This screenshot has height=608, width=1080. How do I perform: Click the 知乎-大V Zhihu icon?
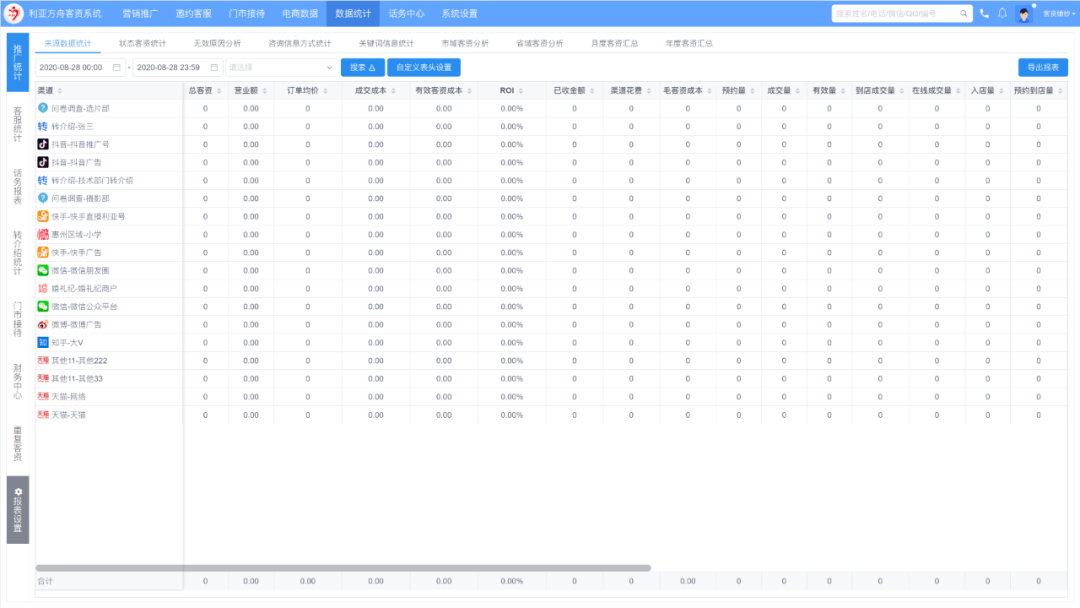pos(43,343)
